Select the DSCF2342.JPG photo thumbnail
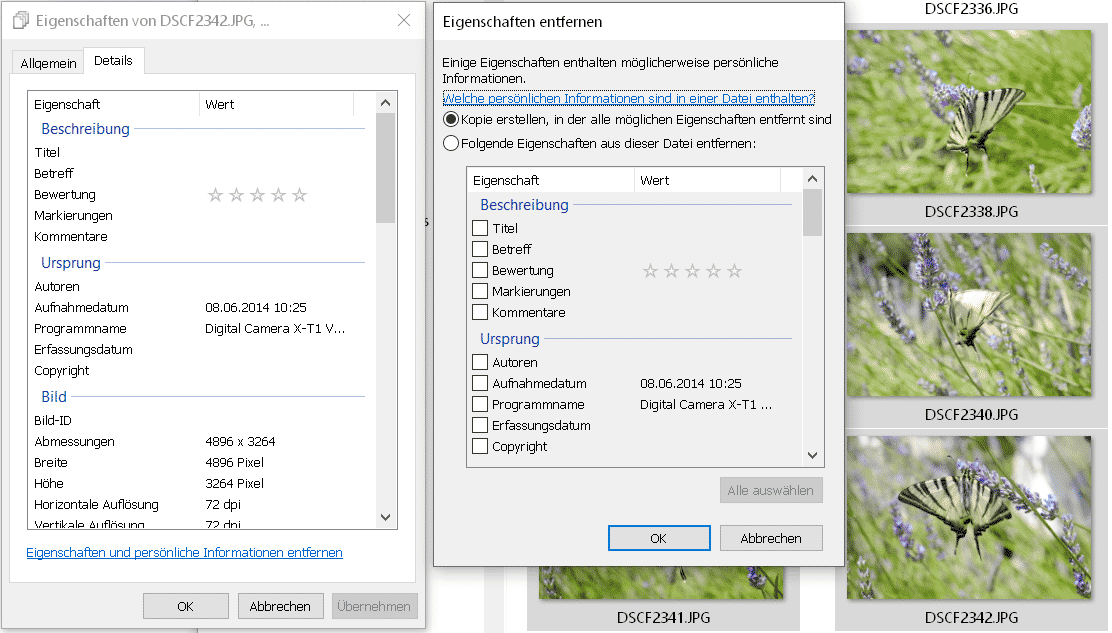Screen dimensions: 1112x633 [969, 517]
